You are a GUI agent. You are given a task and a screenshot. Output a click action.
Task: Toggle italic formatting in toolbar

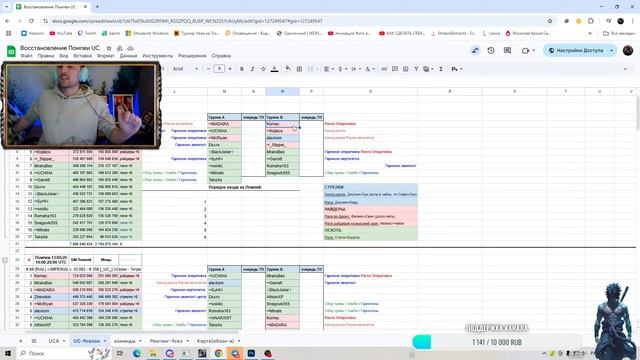252,69
